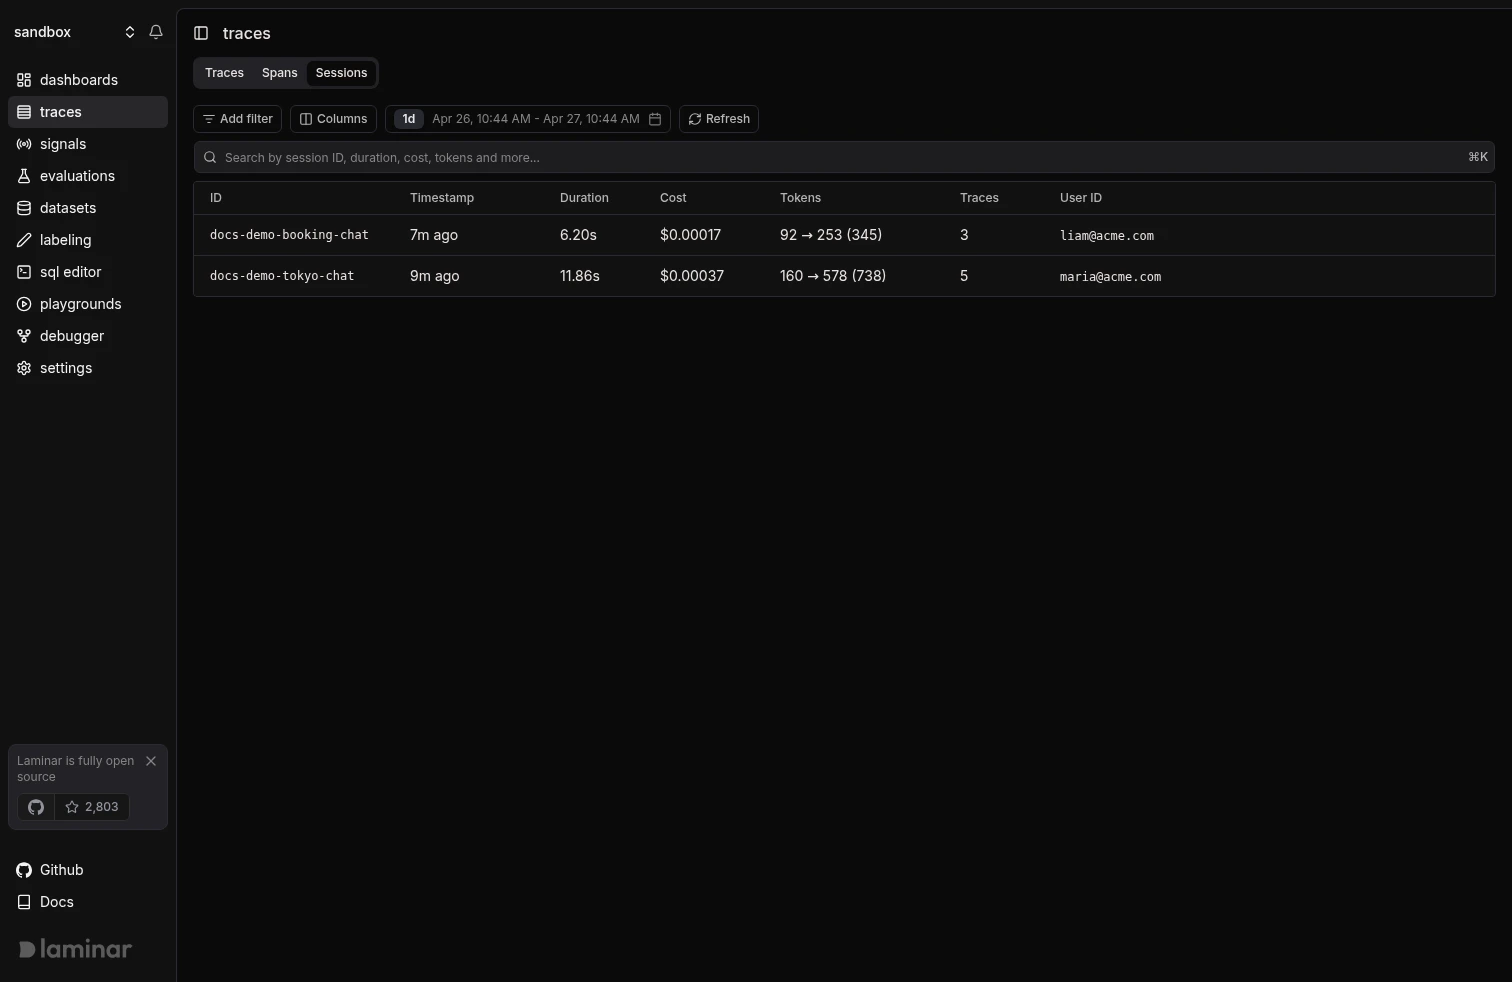The height and width of the screenshot is (982, 1512).
Task: Select the labeling pencil icon
Action: coord(24,240)
